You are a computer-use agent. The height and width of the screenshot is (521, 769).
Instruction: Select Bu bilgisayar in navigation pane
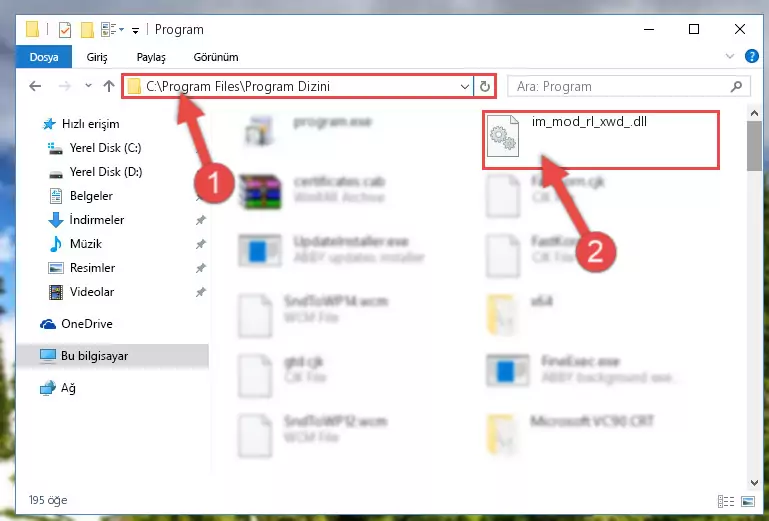point(112,356)
